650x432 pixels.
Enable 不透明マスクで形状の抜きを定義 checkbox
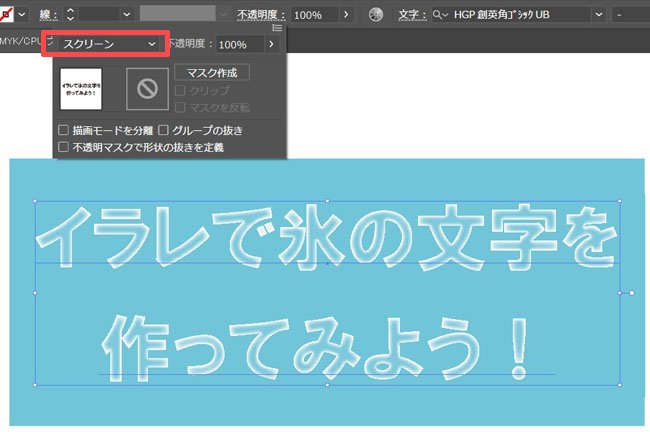pos(63,147)
